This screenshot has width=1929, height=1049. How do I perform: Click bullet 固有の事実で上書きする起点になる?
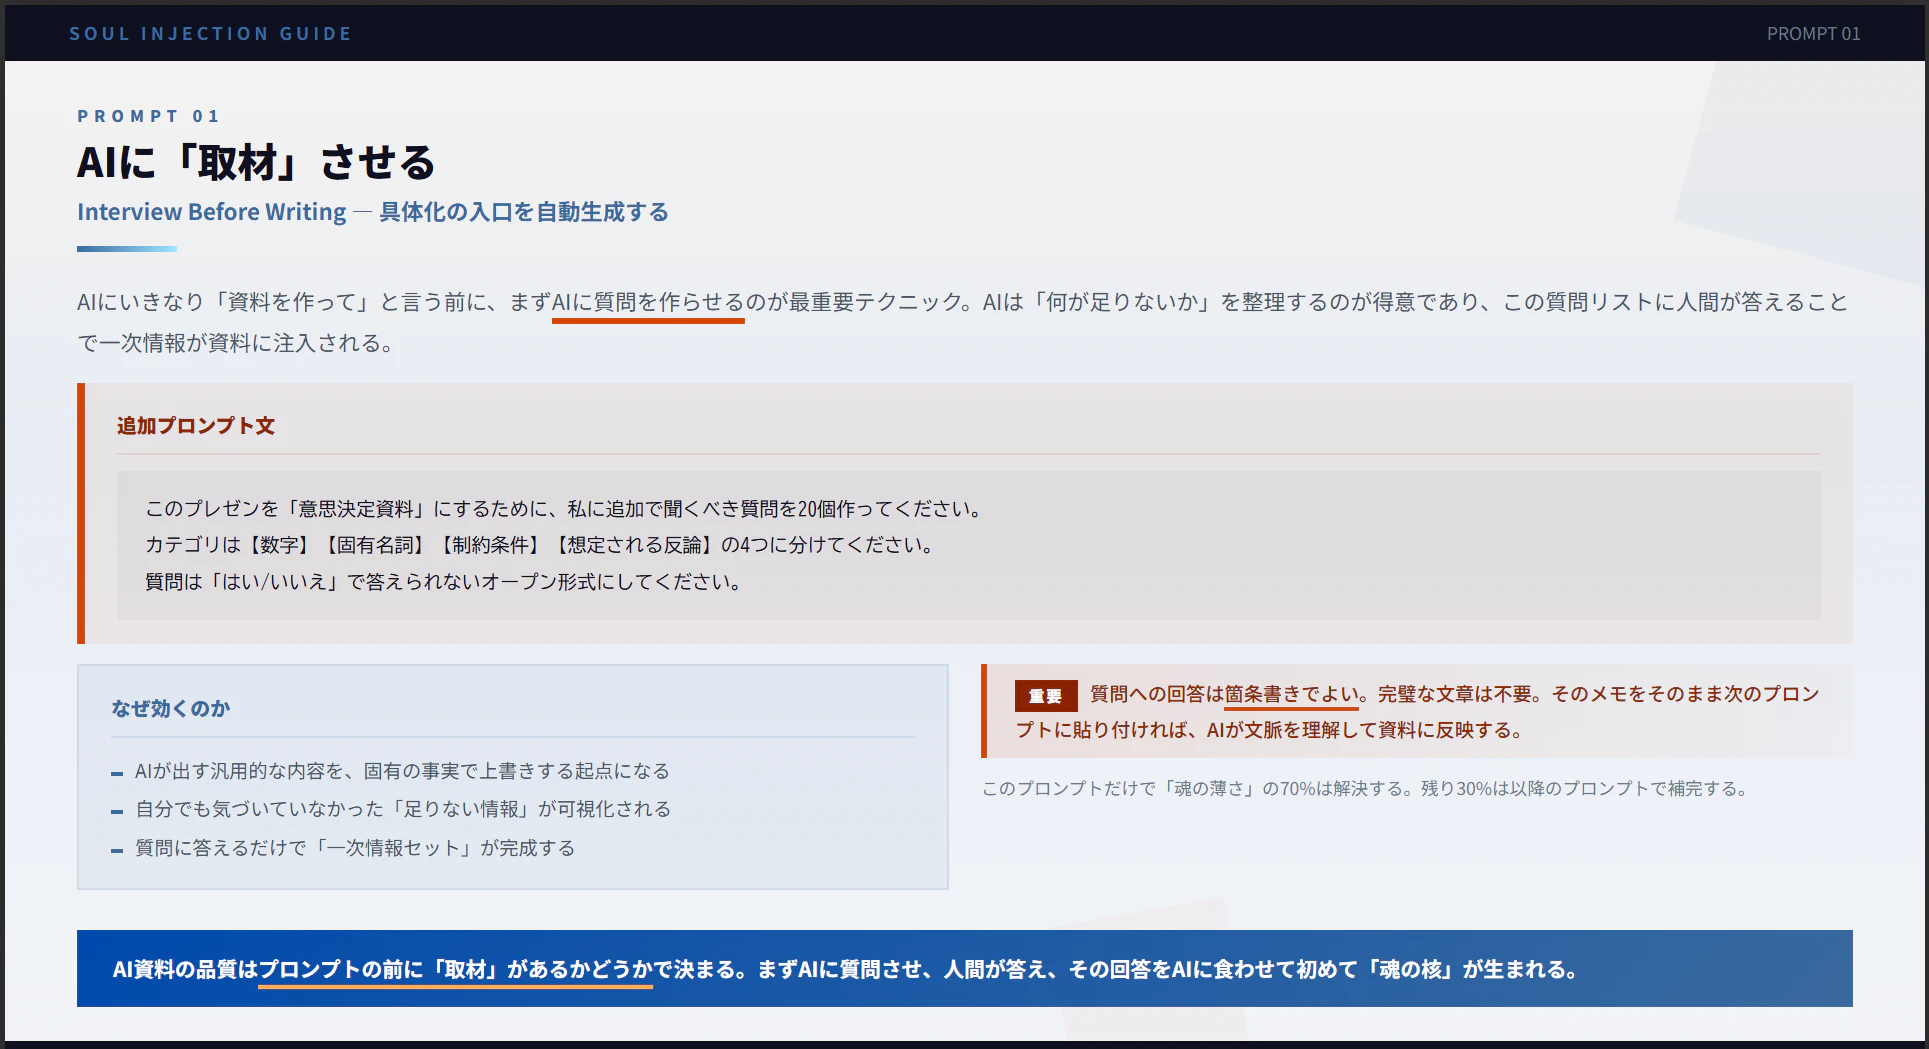402,771
